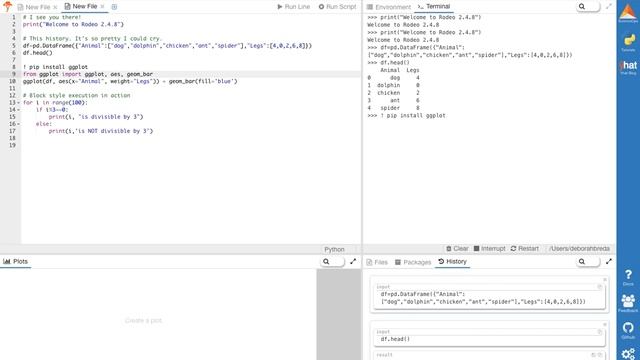Remove the DataFrame history block
640x360 pixels.
[605, 280]
